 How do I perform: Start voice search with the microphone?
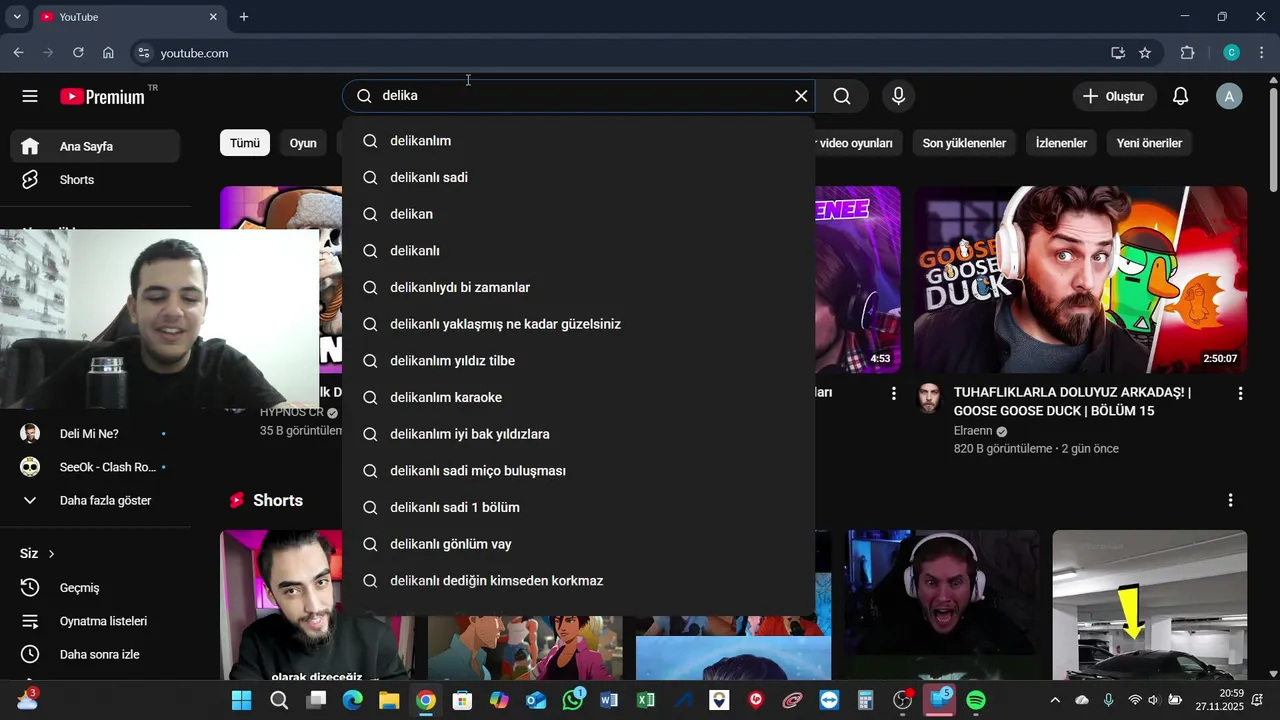pos(898,96)
